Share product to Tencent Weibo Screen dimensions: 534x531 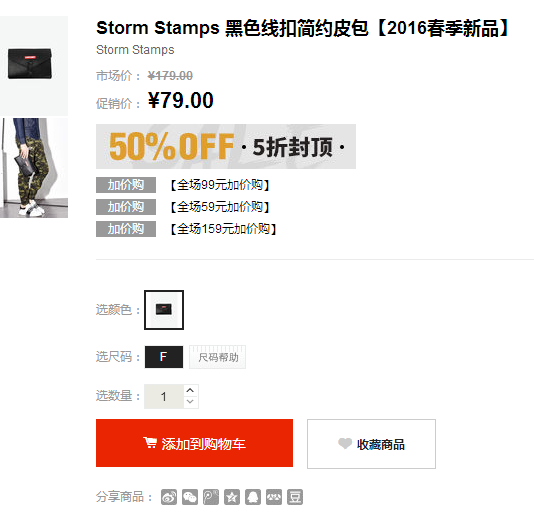click(x=211, y=497)
